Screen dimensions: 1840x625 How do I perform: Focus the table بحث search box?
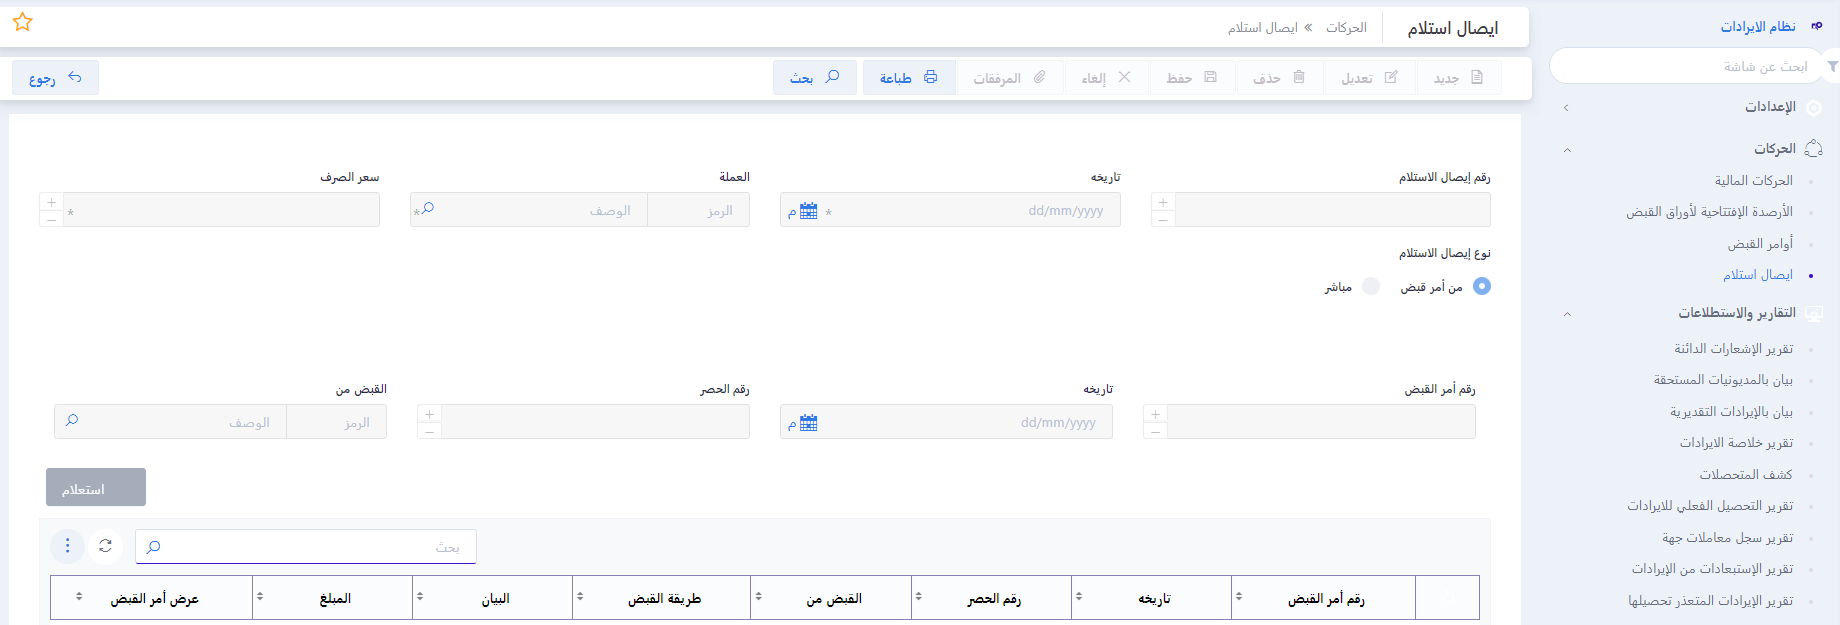click(305, 547)
